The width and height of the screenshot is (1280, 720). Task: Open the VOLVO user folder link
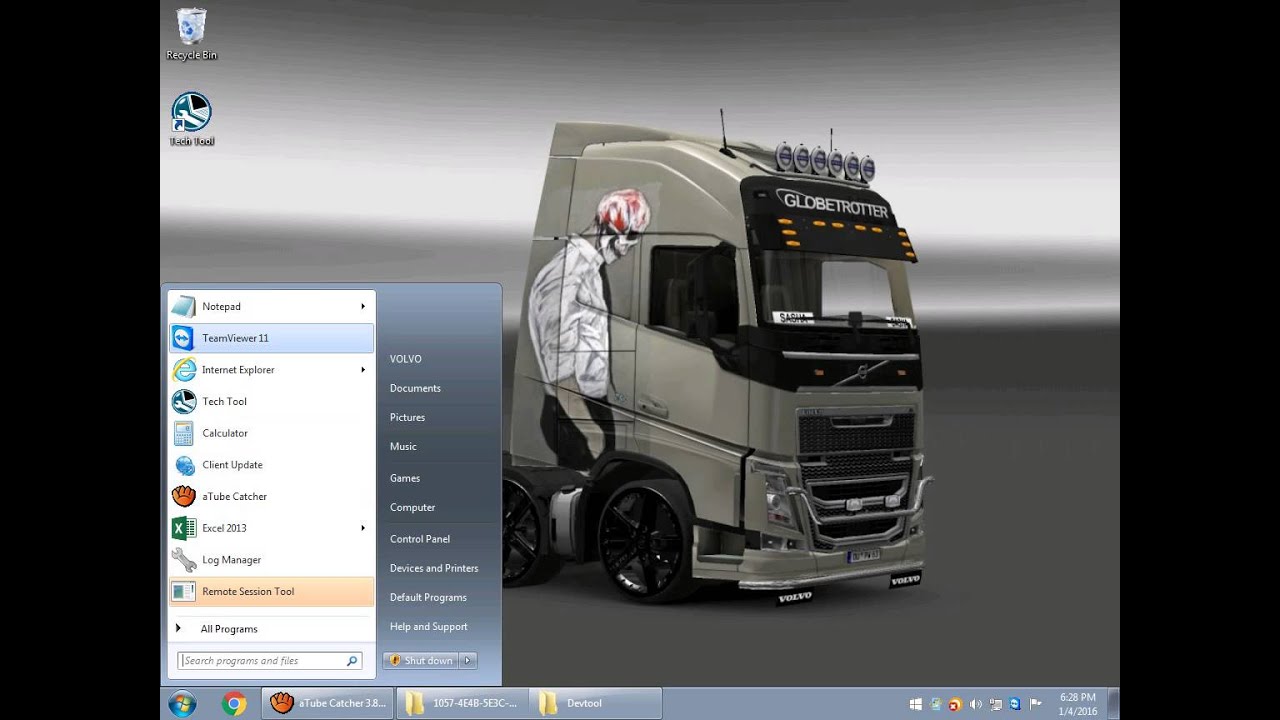[405, 359]
